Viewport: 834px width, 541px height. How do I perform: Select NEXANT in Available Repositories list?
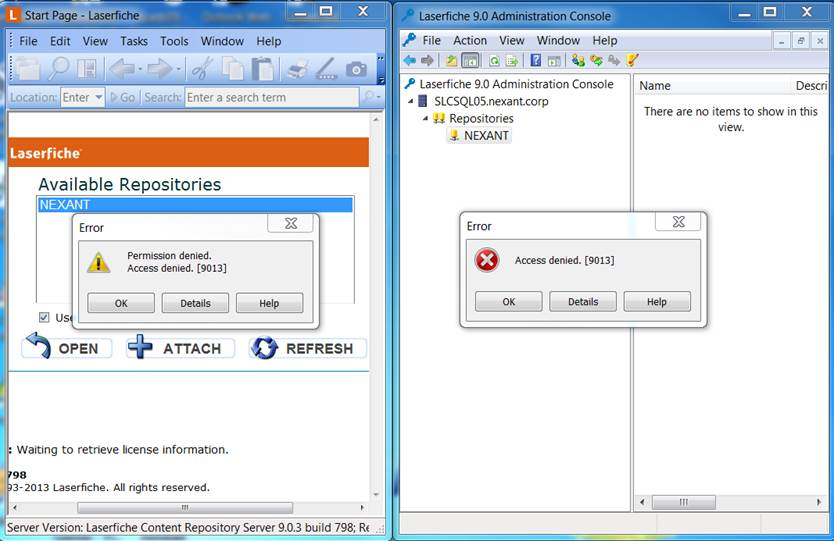pos(195,205)
